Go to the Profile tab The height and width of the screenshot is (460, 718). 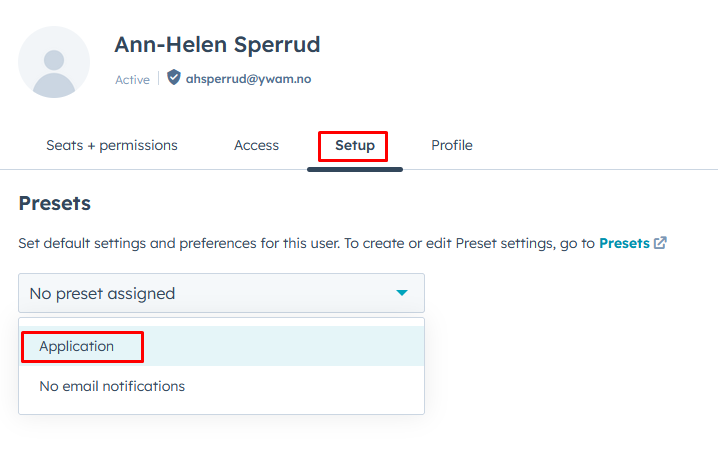(x=451, y=145)
